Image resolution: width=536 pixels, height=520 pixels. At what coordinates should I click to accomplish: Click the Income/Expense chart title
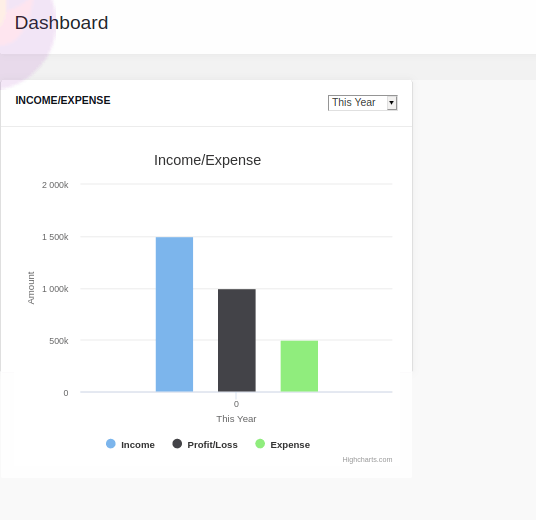tap(207, 160)
